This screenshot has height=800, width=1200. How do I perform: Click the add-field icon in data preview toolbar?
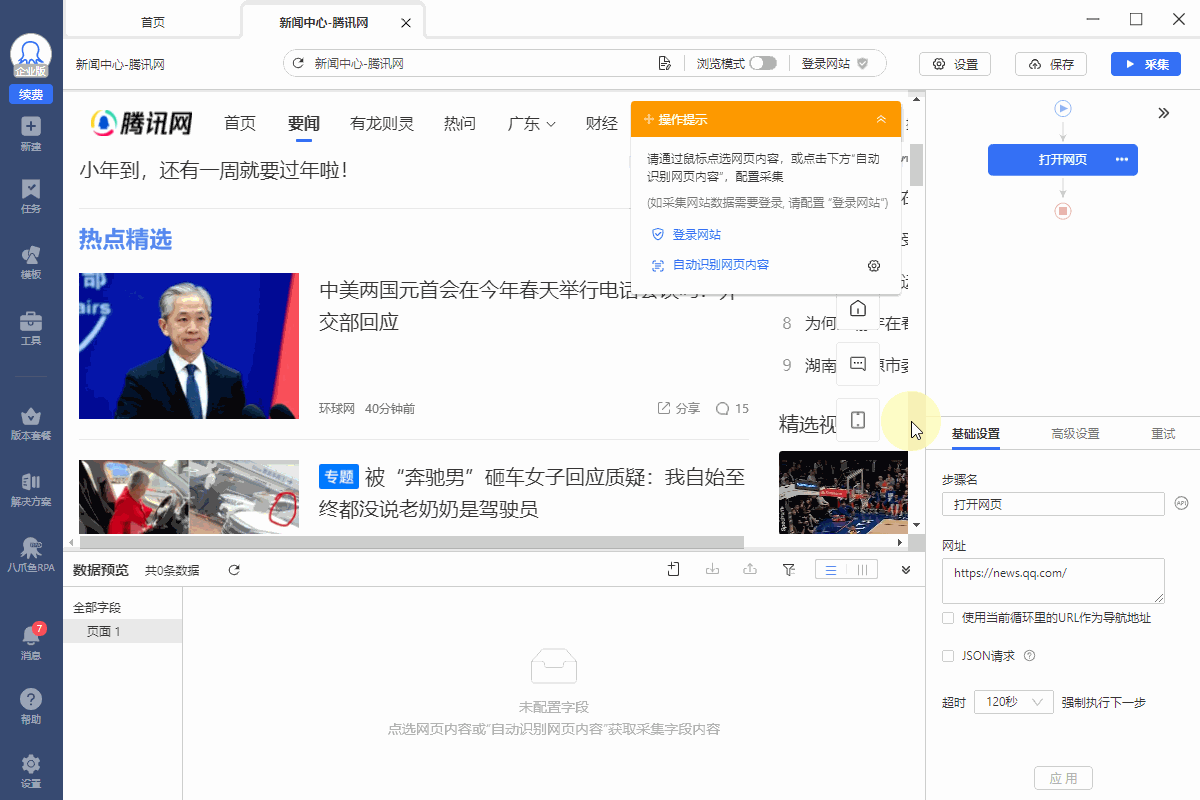click(x=674, y=570)
